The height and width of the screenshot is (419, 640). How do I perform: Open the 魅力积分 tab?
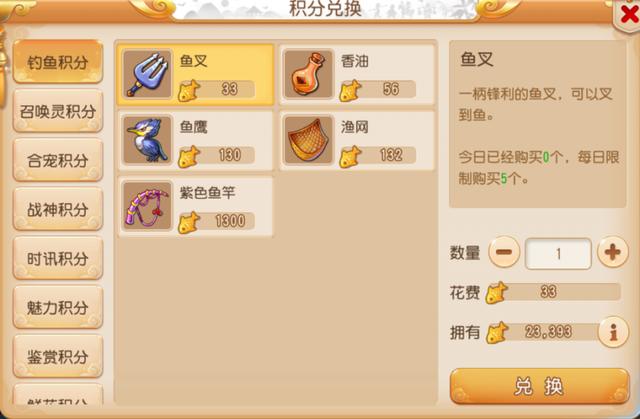point(58,307)
